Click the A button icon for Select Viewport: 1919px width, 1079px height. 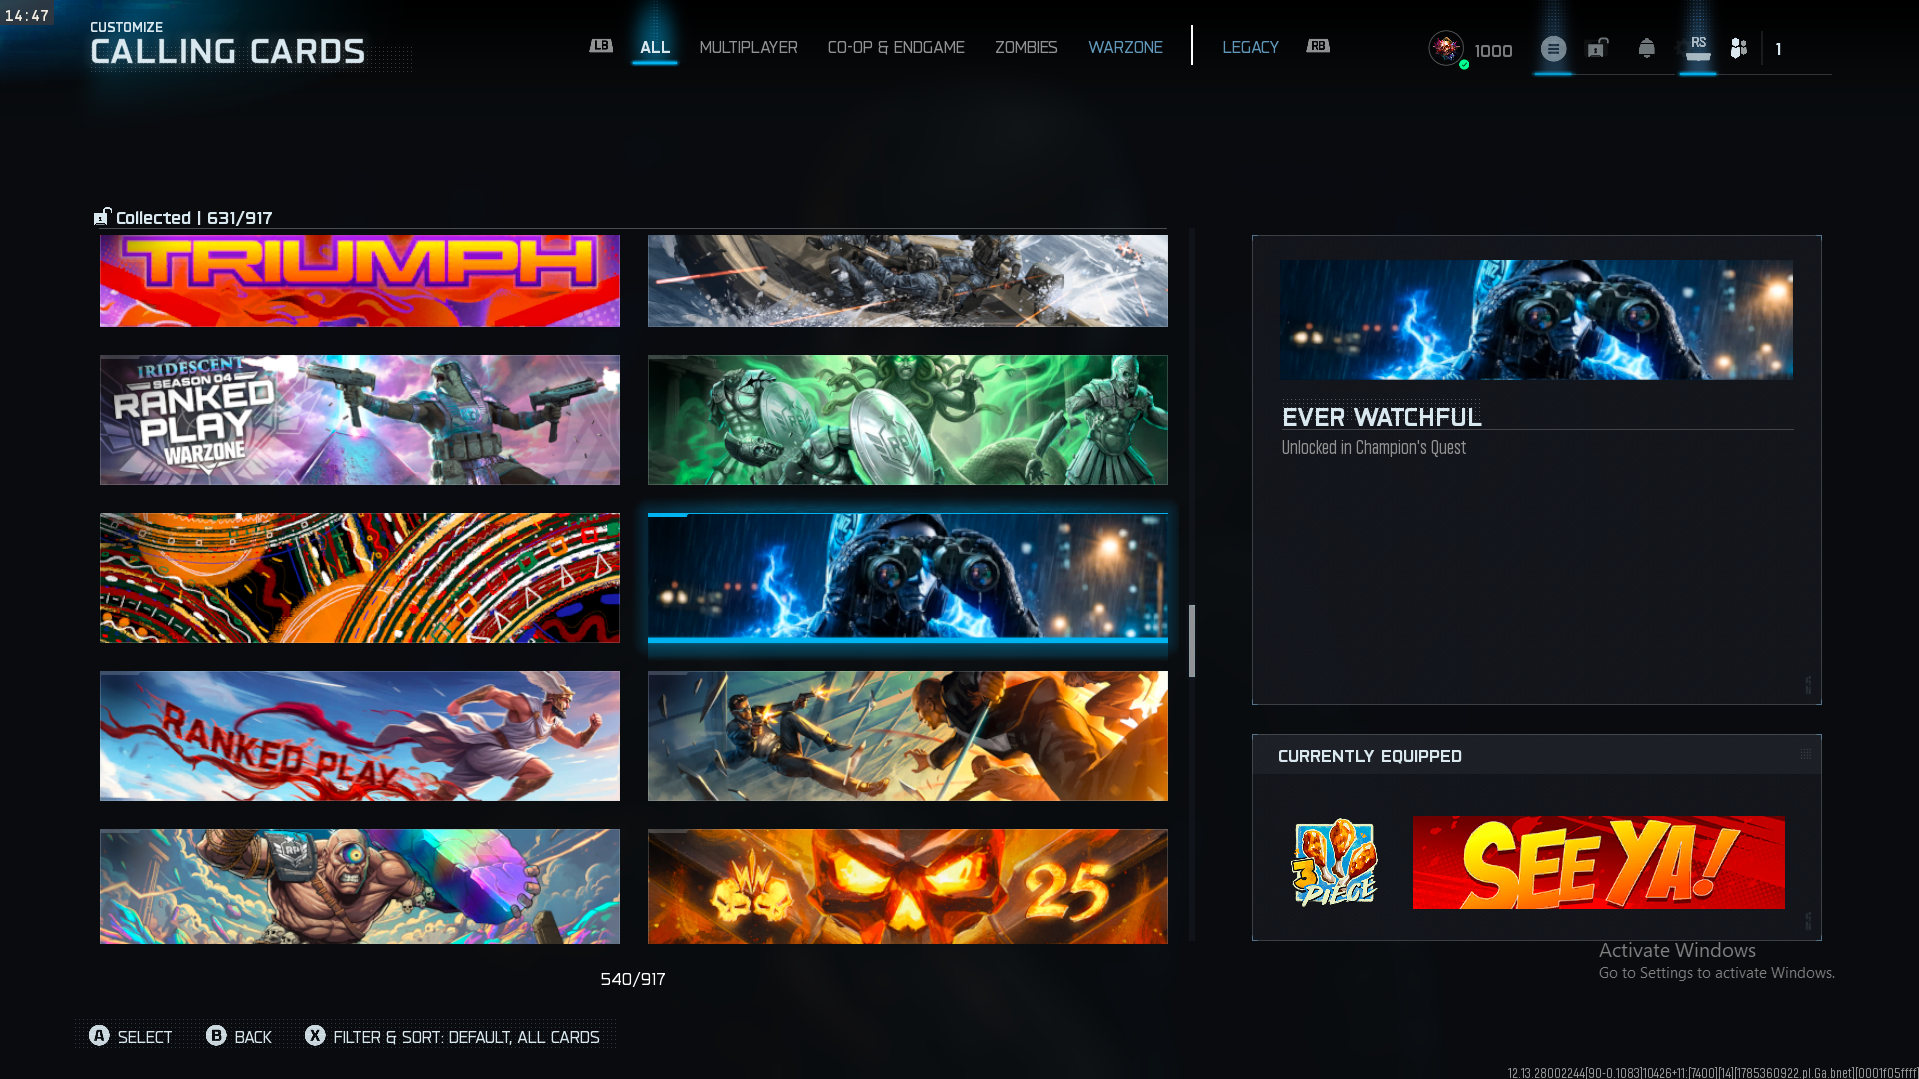(x=99, y=1036)
